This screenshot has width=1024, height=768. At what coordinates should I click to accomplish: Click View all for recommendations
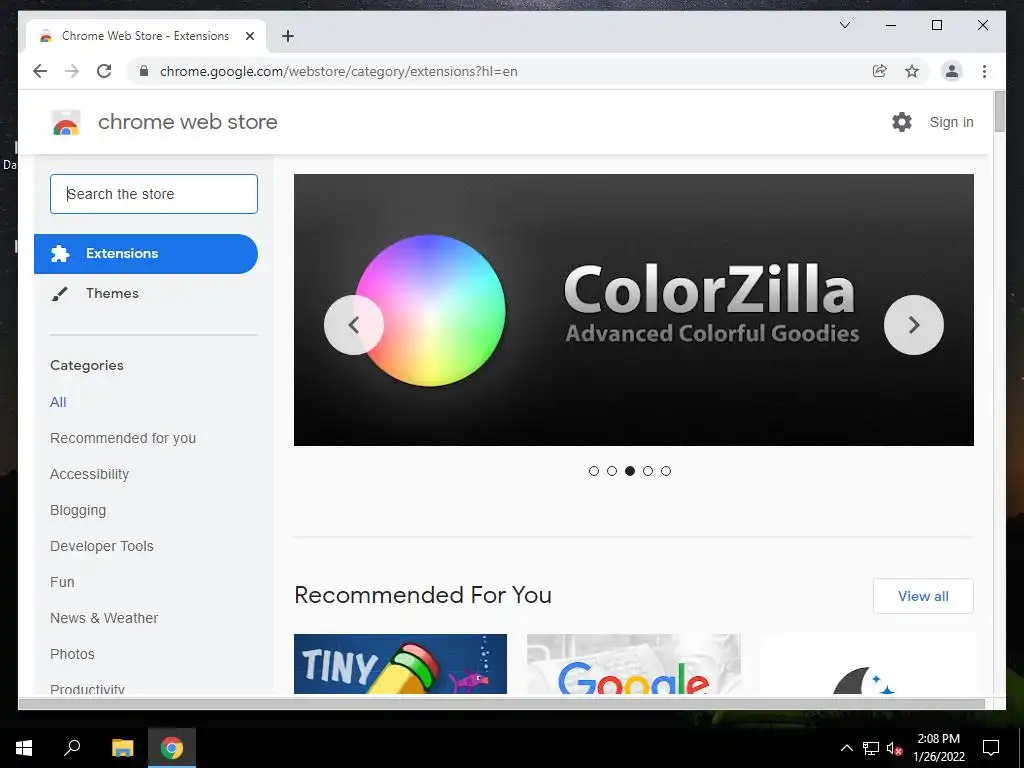tap(923, 596)
